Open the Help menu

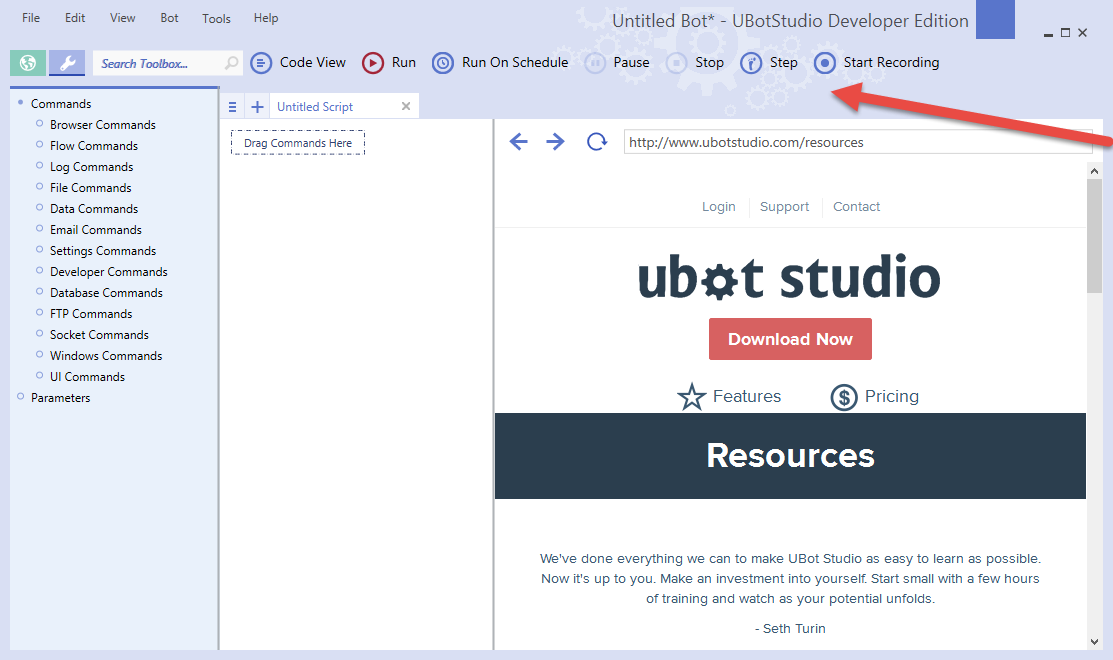[266, 18]
